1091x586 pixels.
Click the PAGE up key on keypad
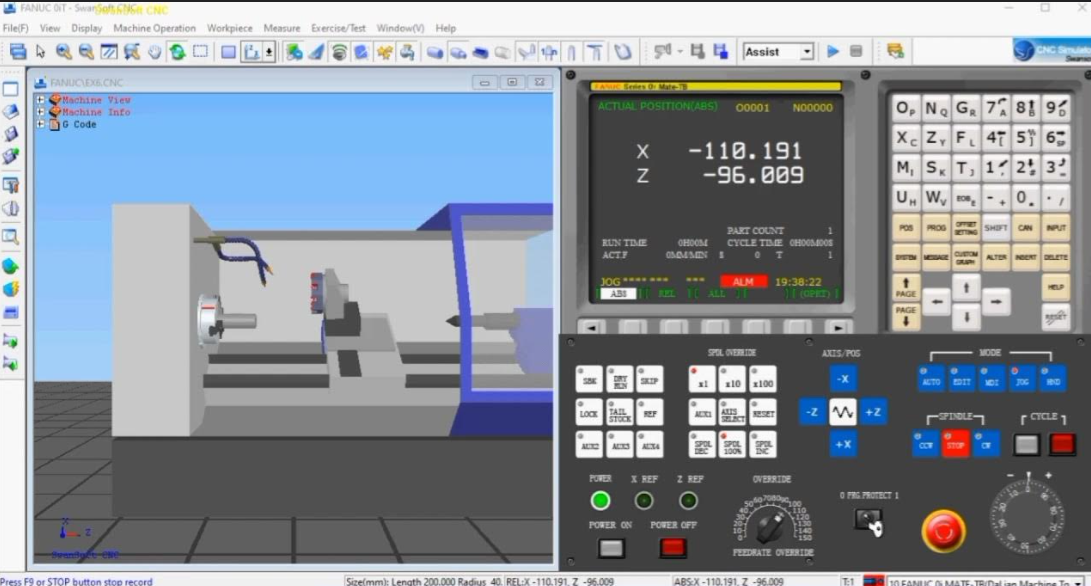coord(905,287)
